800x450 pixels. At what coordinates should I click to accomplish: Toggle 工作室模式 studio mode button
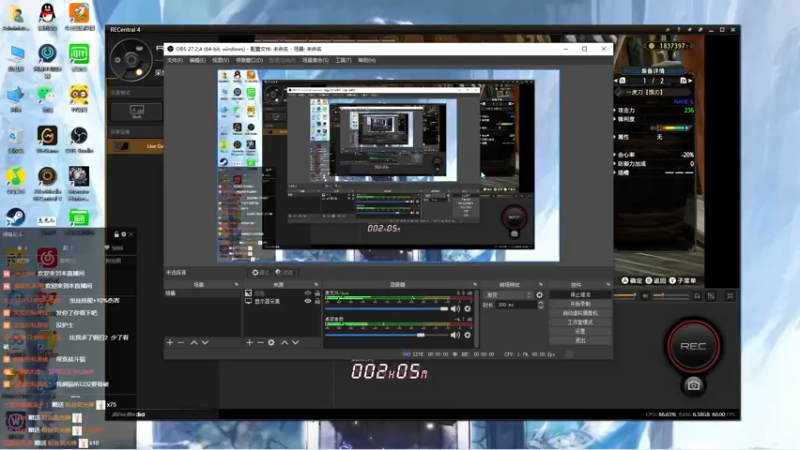point(580,322)
